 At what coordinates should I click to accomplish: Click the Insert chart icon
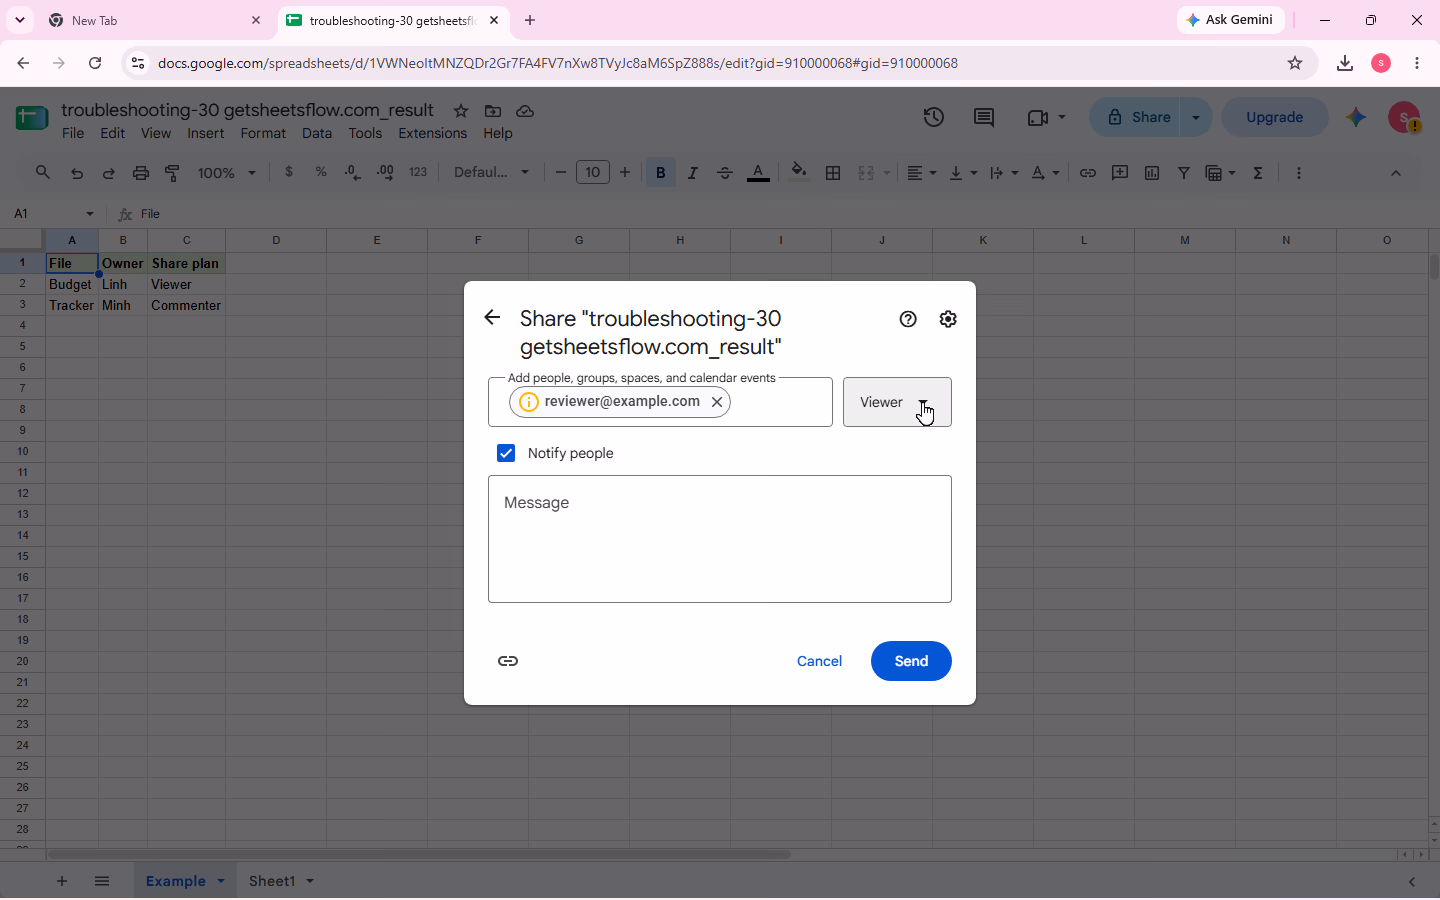tap(1152, 173)
